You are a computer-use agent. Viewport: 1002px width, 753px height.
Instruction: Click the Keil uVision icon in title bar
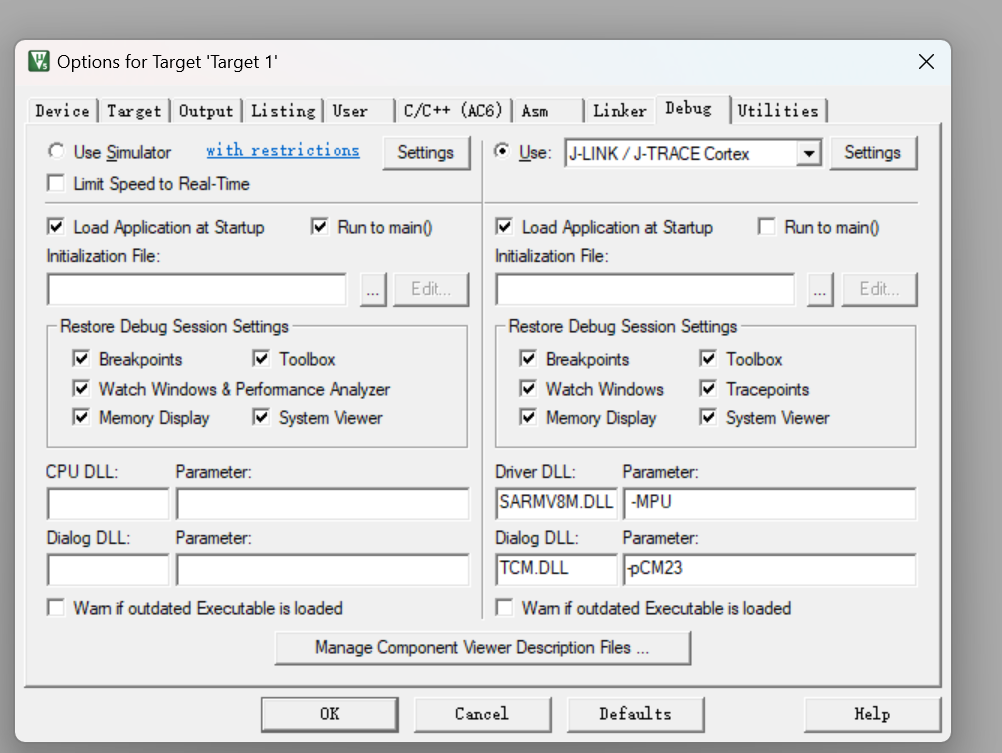[39, 61]
